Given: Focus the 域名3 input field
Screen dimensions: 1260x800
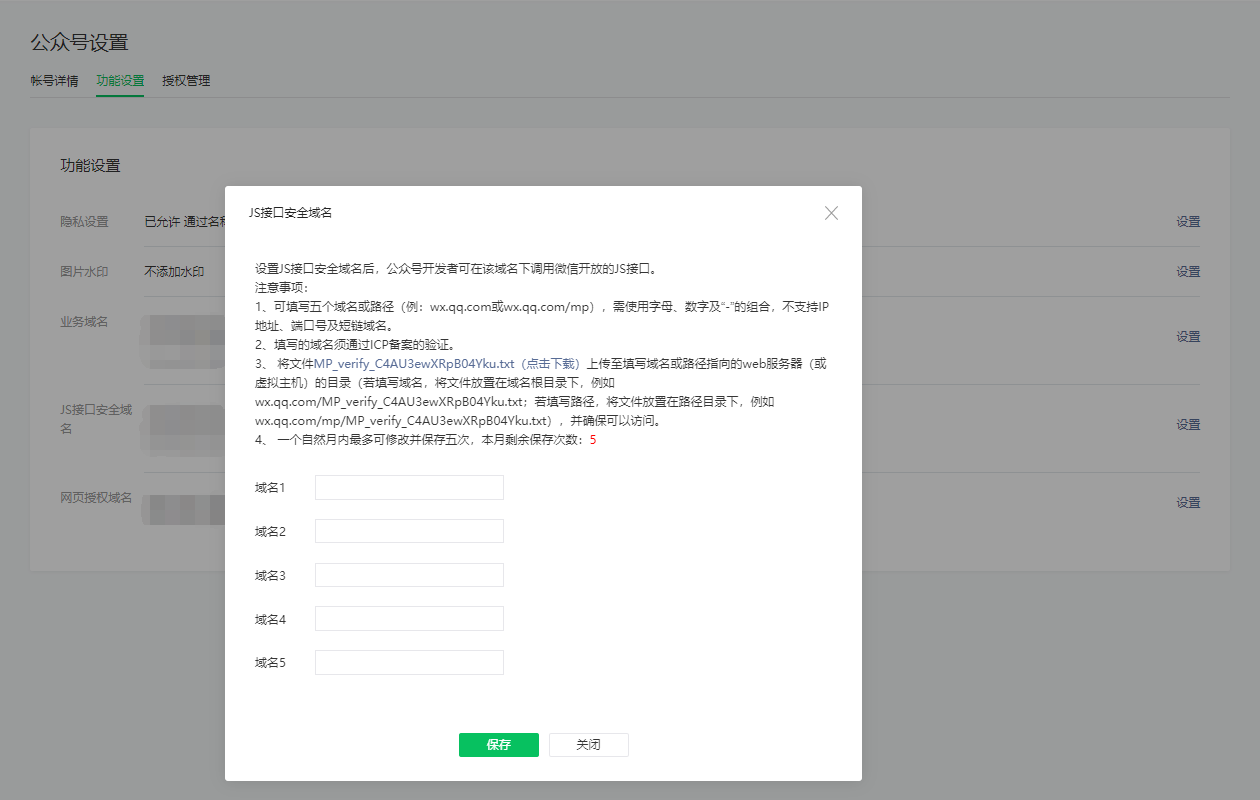Looking at the screenshot, I should 409,575.
